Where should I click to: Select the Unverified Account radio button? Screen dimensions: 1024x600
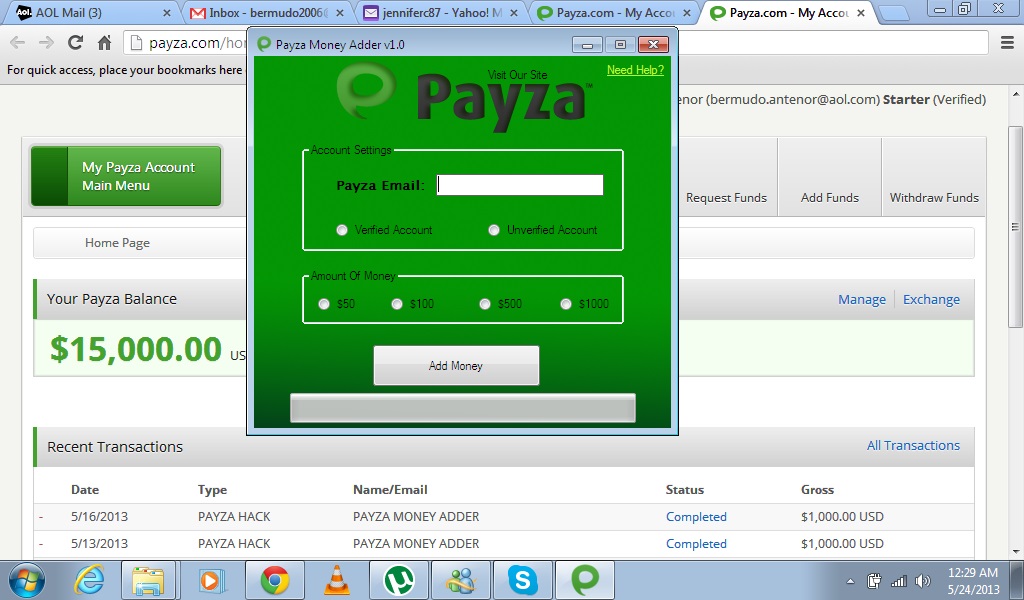[493, 230]
